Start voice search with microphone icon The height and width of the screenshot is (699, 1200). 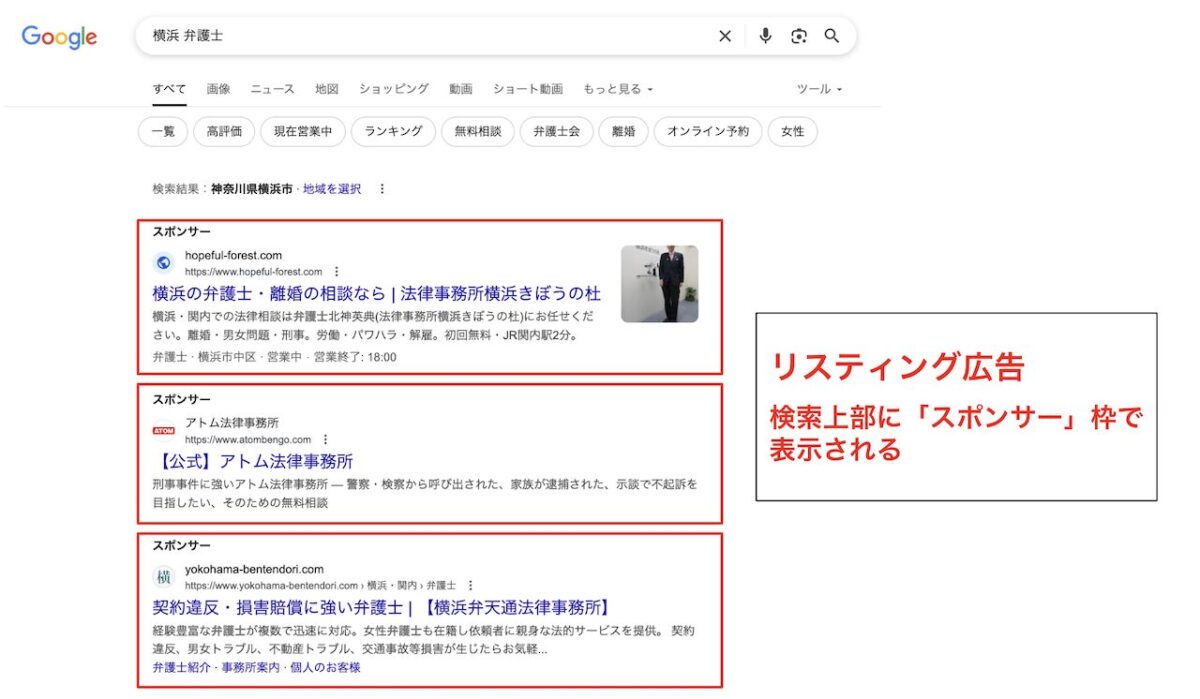pos(765,36)
